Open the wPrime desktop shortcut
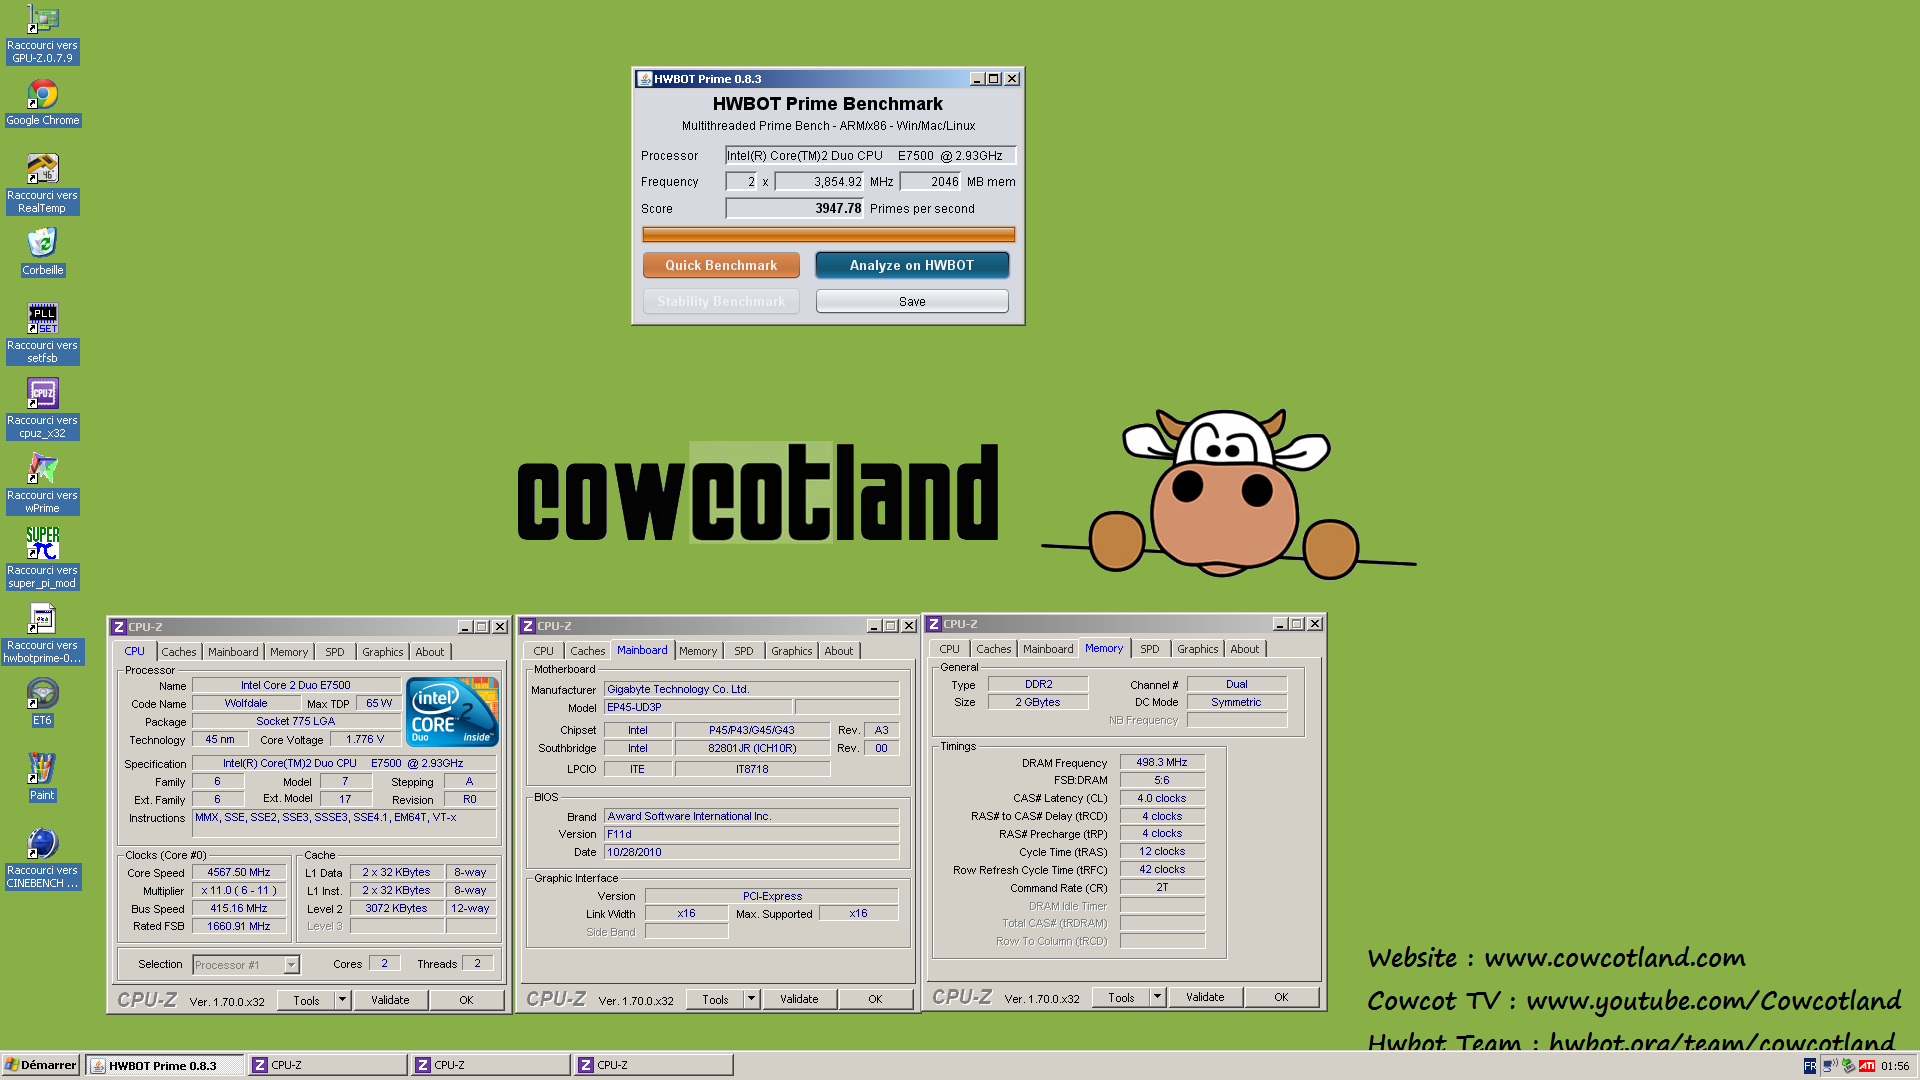The image size is (1920, 1080). point(42,484)
